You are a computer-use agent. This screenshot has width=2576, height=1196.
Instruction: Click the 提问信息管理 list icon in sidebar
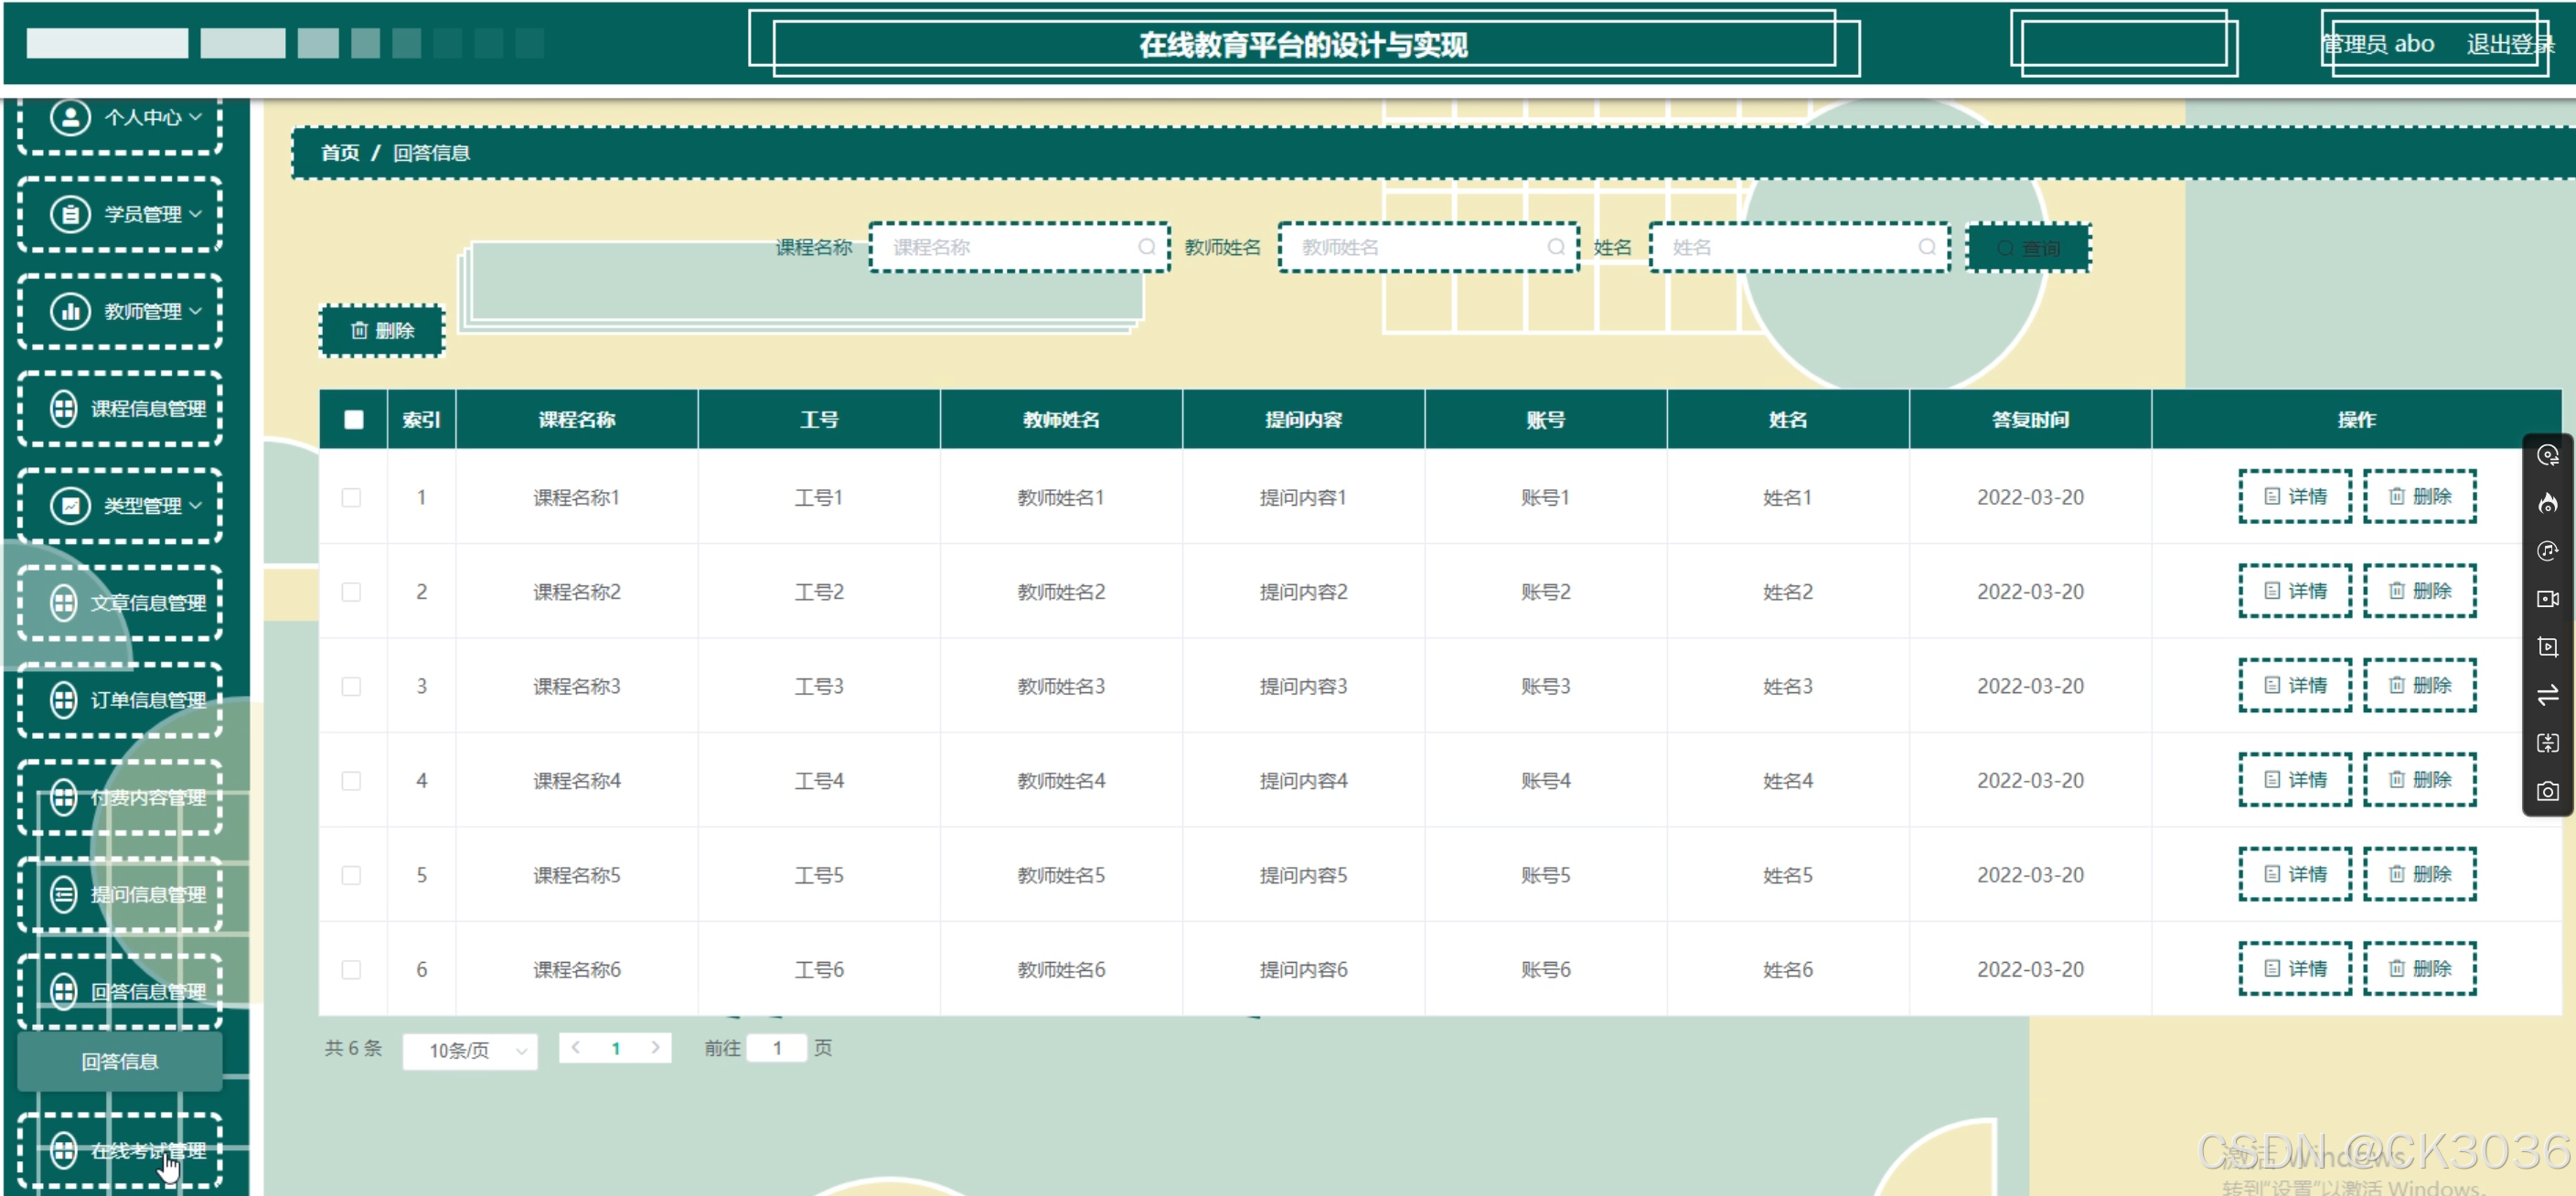tap(64, 894)
